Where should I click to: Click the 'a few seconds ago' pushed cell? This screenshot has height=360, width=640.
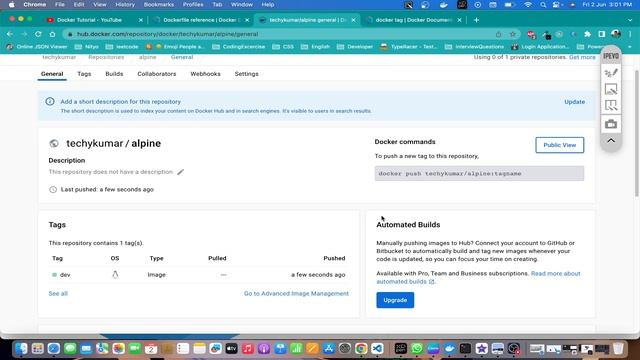click(318, 275)
